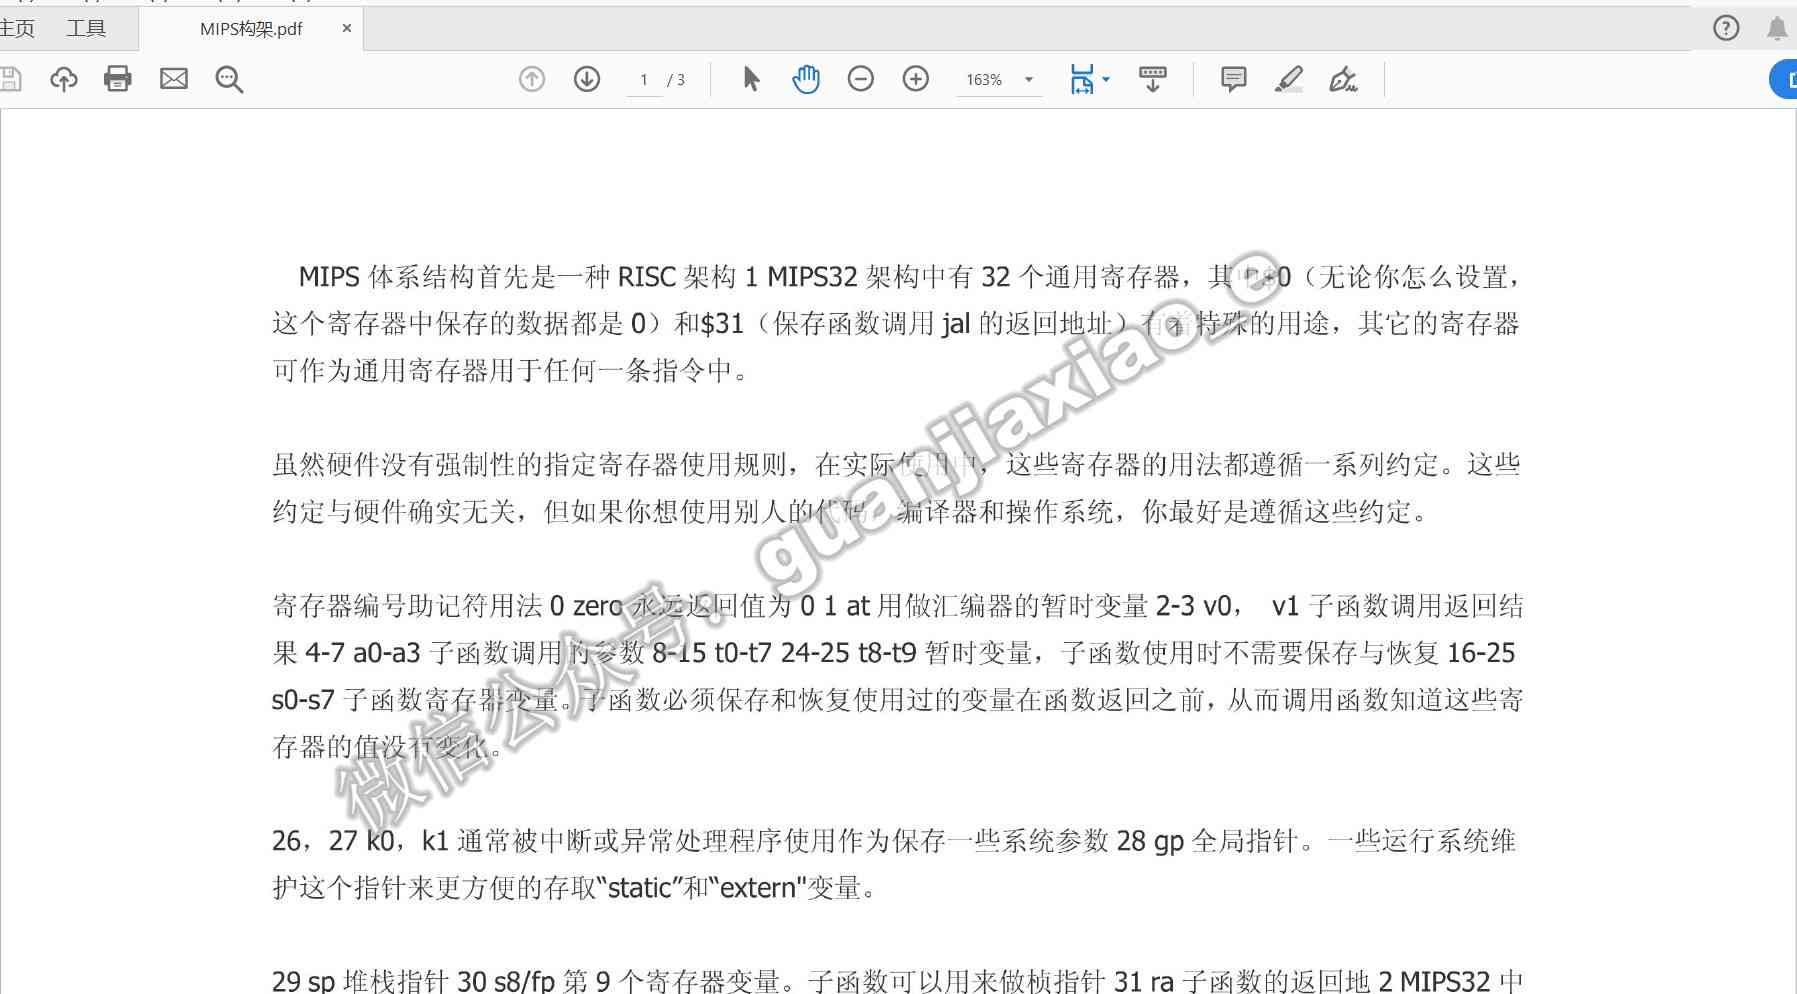Expand the page fit options arrow

click(x=1106, y=79)
